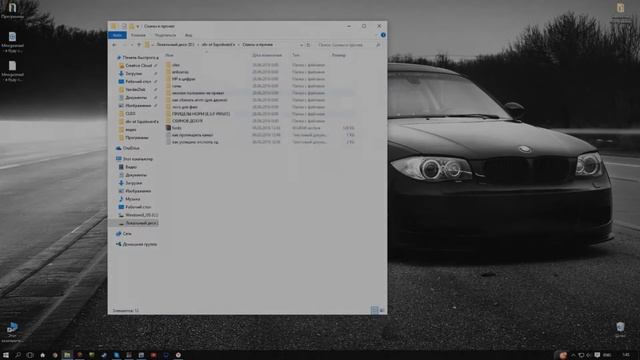Open Task View on the taskbar

[x=30, y=355]
